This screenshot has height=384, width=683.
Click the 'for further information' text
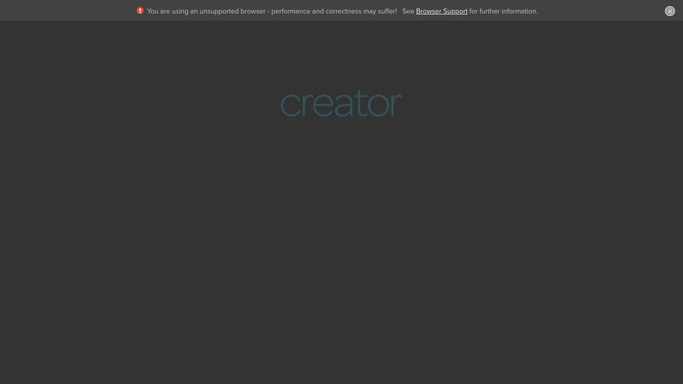[503, 11]
